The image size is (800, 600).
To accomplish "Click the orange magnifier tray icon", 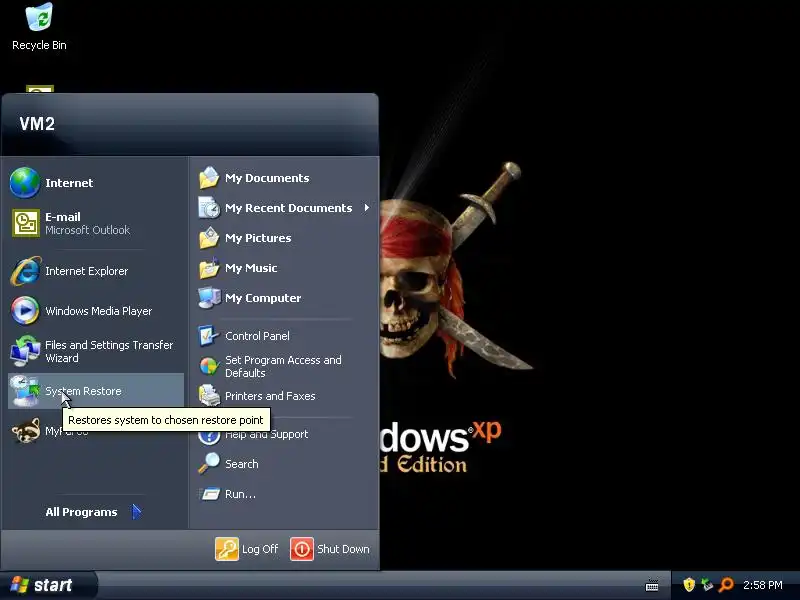I will [x=726, y=585].
